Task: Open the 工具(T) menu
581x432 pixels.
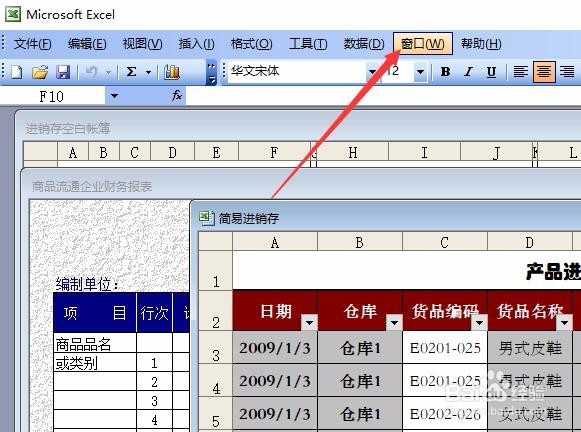Action: click(x=308, y=44)
